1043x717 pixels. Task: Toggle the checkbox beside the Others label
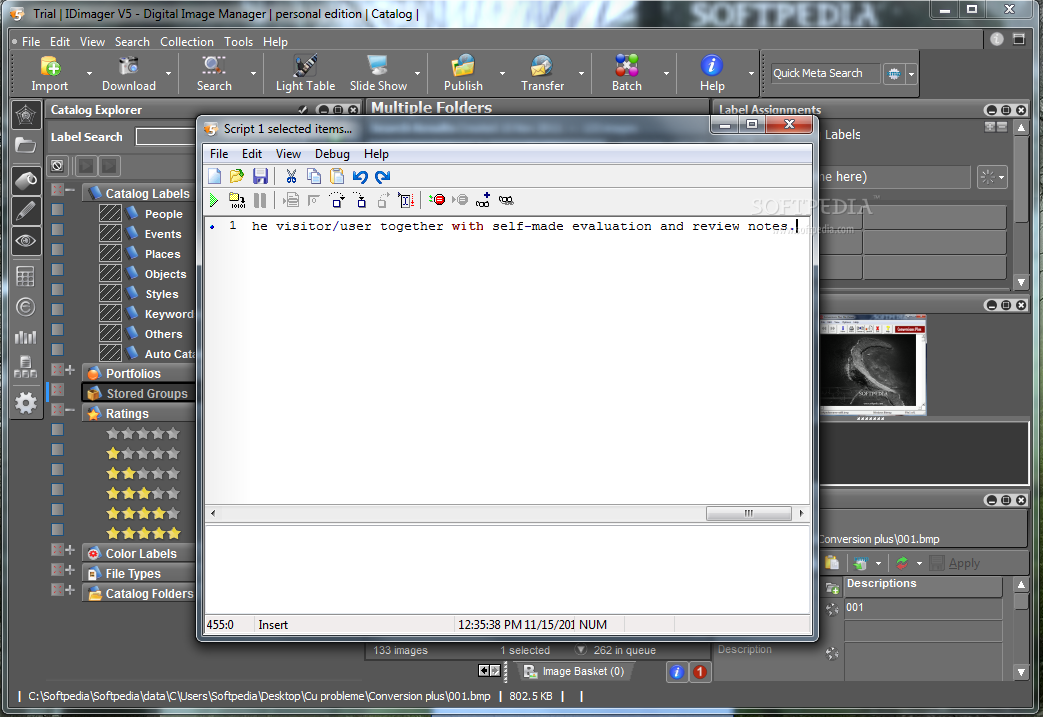click(x=58, y=329)
